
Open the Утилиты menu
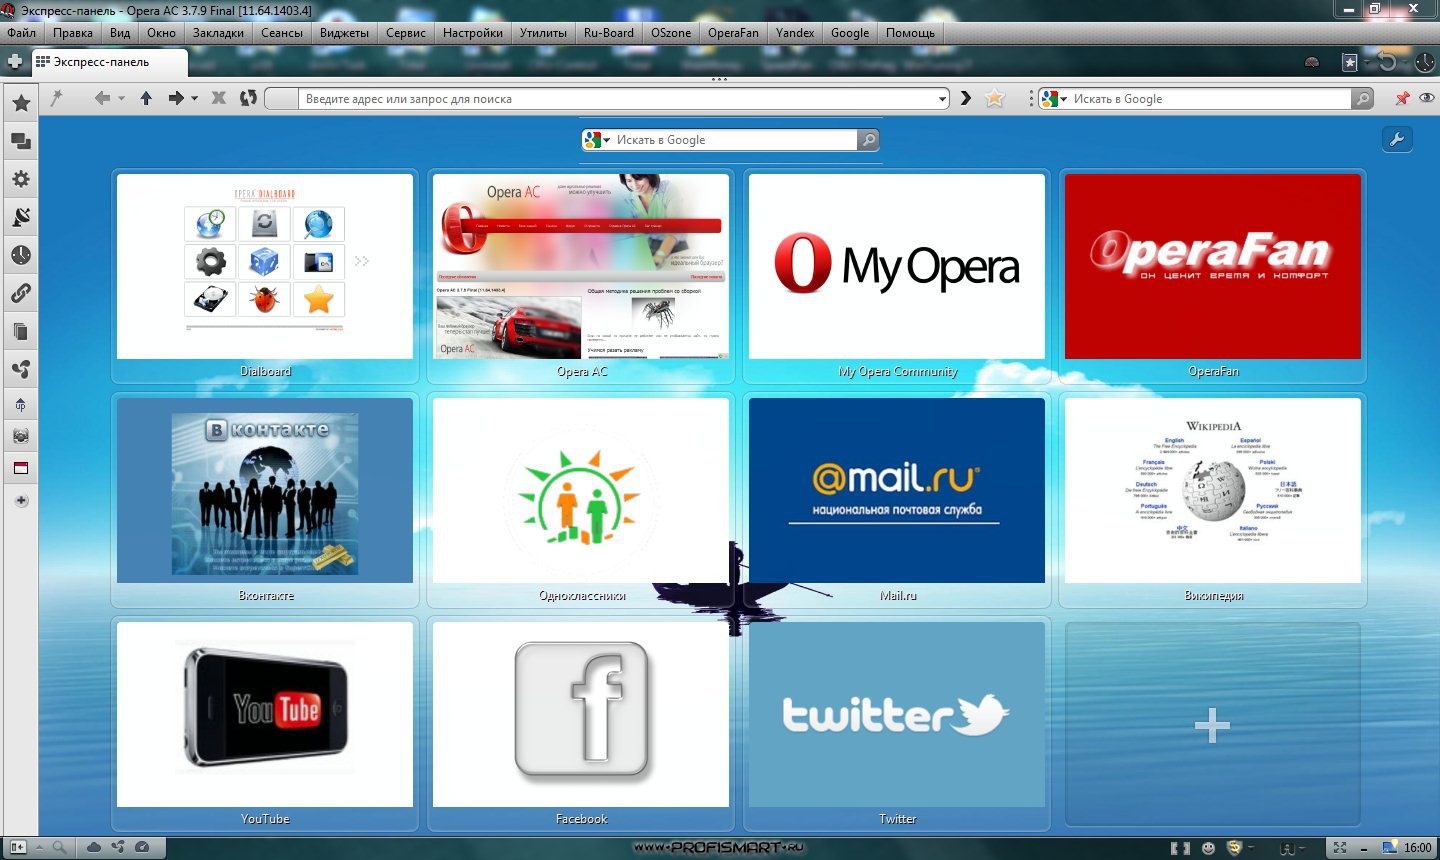click(543, 33)
